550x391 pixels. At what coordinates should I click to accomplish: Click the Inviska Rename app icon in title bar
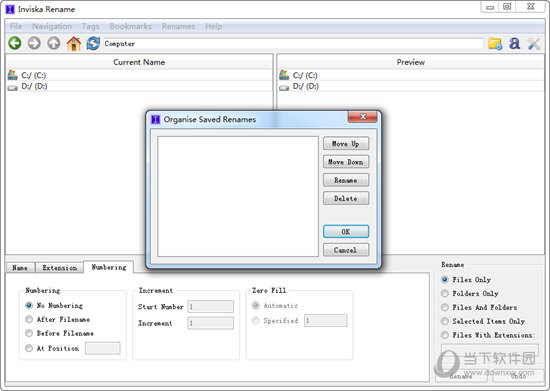click(10, 9)
